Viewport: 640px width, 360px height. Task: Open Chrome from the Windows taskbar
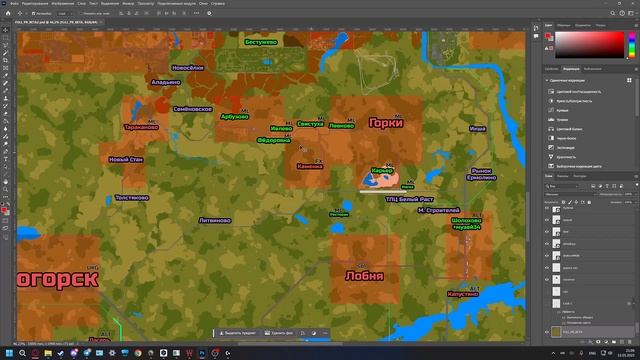point(138,353)
